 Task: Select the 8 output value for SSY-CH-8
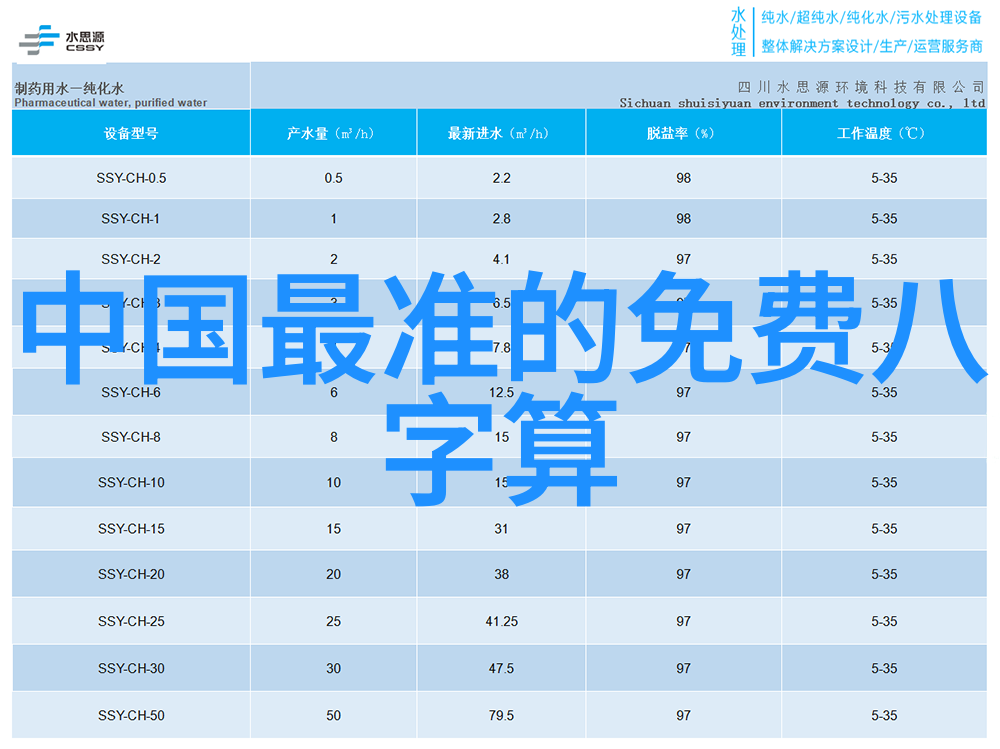pyautogui.click(x=334, y=437)
